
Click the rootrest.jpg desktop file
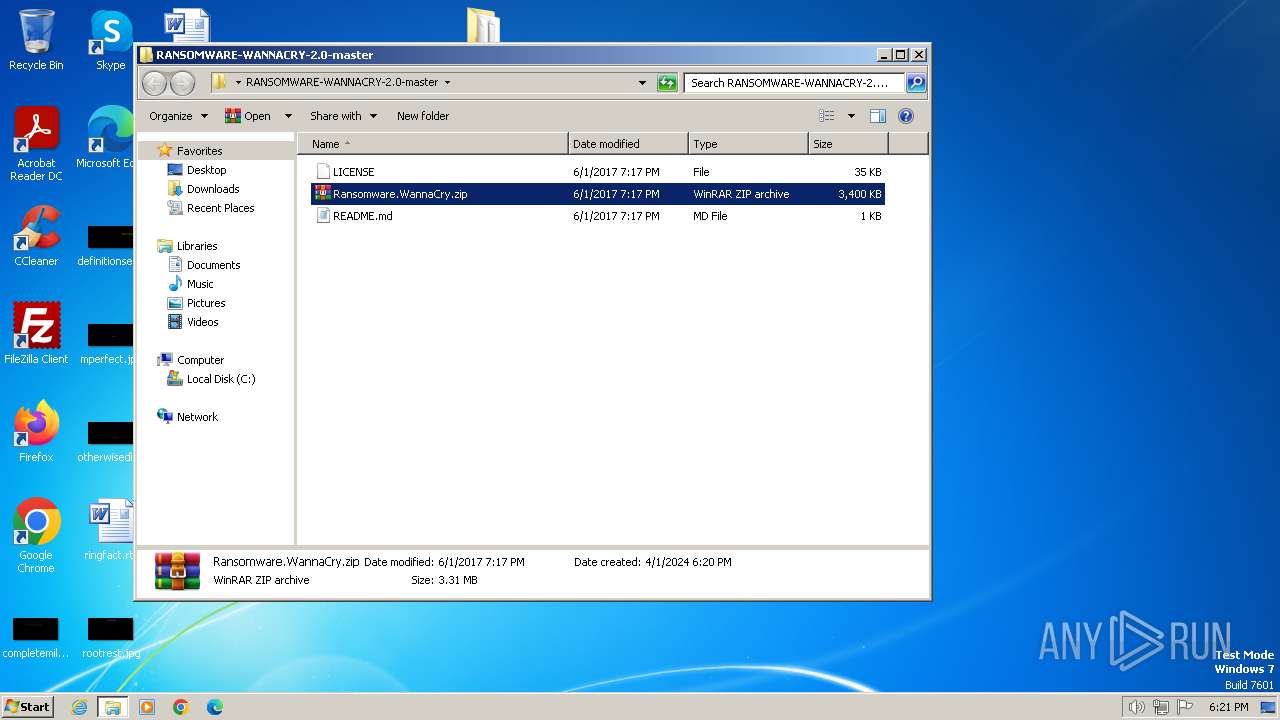pyautogui.click(x=110, y=638)
